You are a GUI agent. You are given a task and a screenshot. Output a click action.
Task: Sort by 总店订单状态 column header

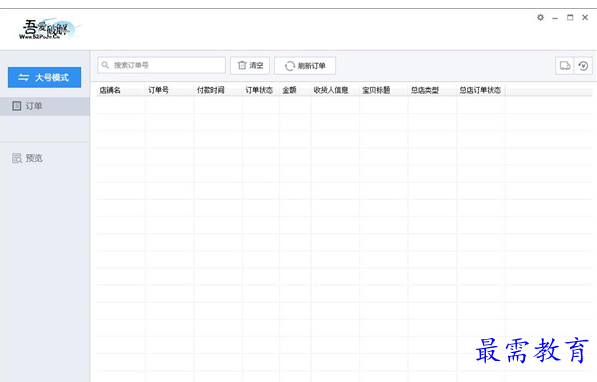pos(481,90)
